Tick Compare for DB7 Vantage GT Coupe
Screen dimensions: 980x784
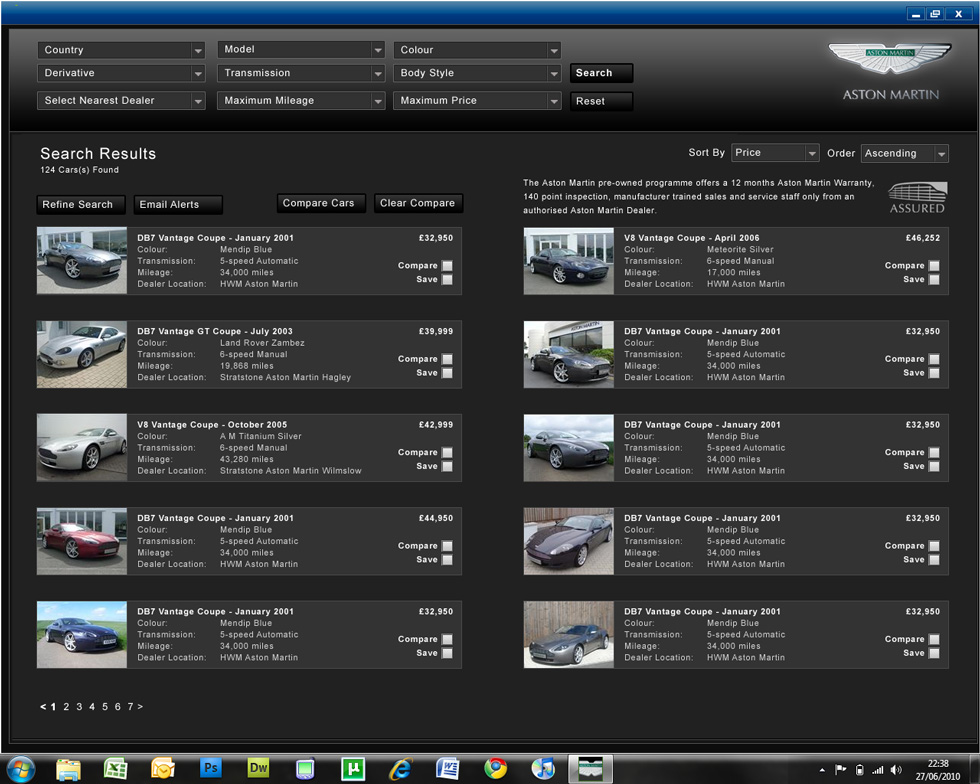click(x=447, y=359)
